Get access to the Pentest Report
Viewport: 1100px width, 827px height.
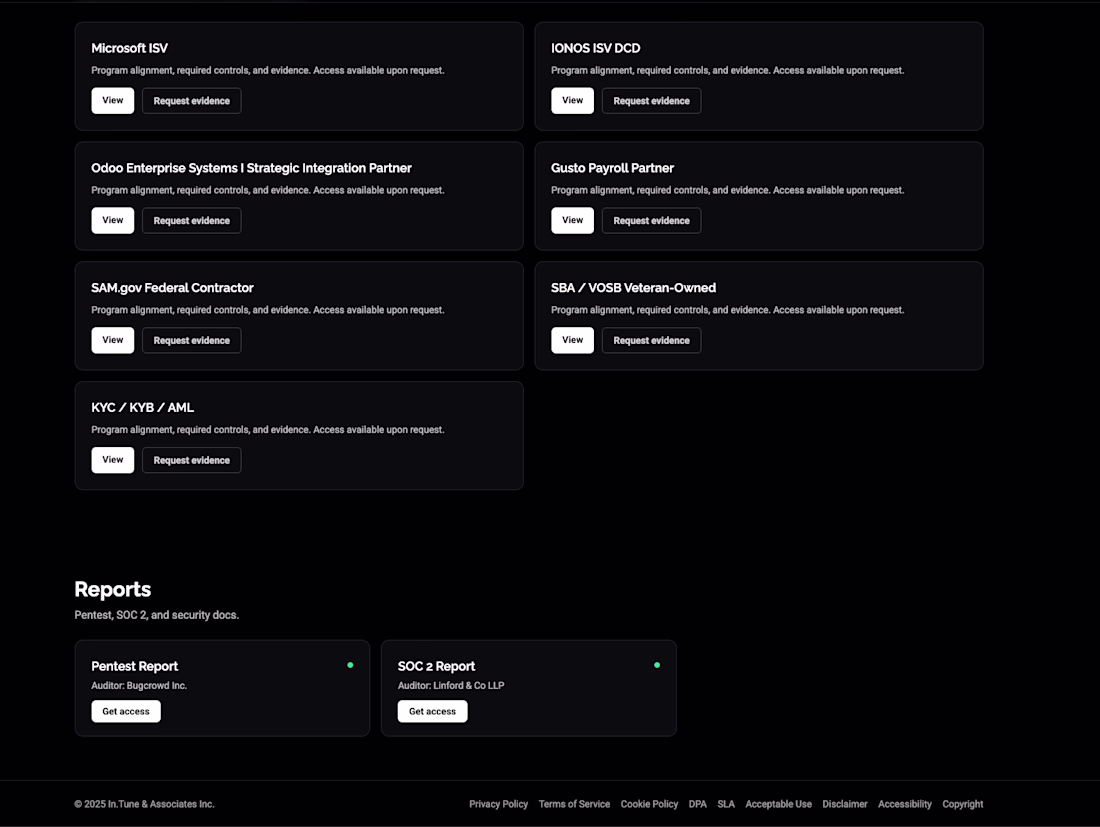[126, 712]
